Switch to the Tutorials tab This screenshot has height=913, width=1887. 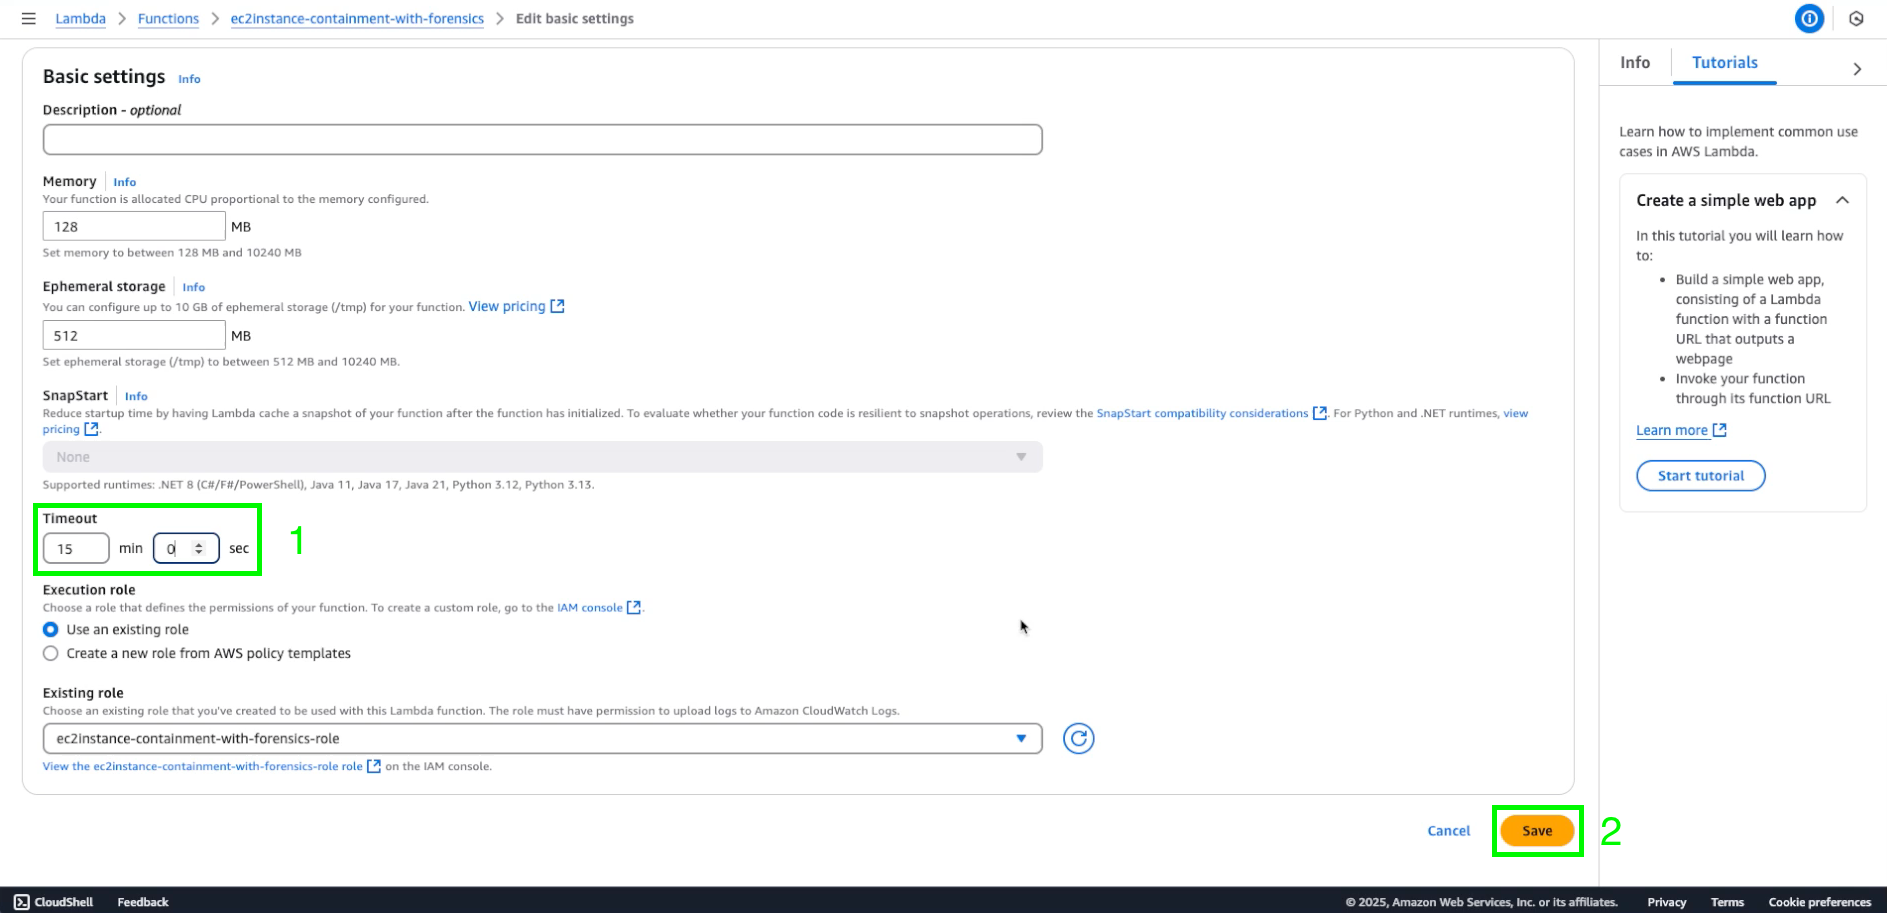click(1724, 62)
